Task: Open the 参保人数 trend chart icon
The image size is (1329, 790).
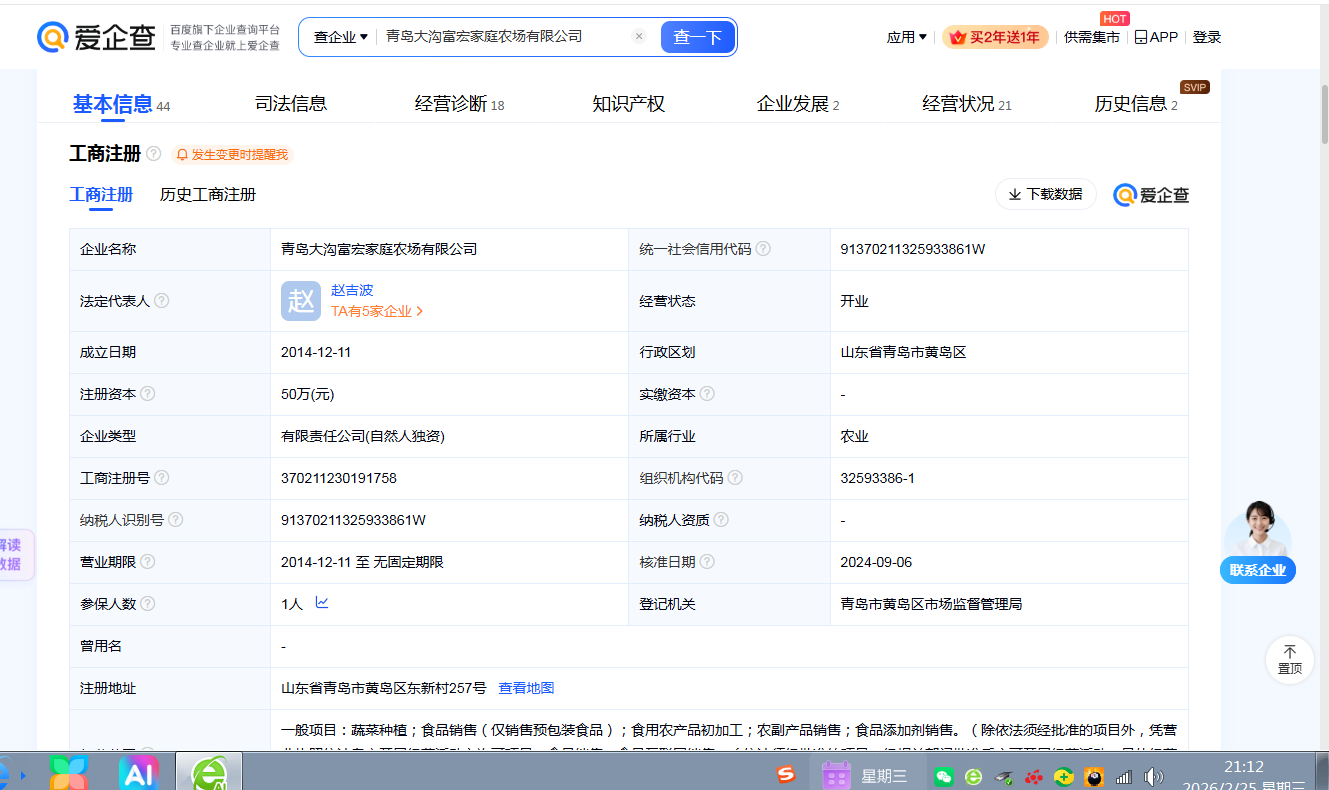Action: (322, 603)
